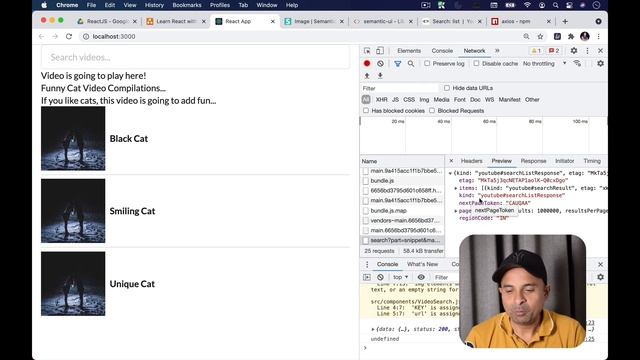The image size is (640, 360).
Task: Open a new Chrome tab with plus
Action: pos(565,21)
